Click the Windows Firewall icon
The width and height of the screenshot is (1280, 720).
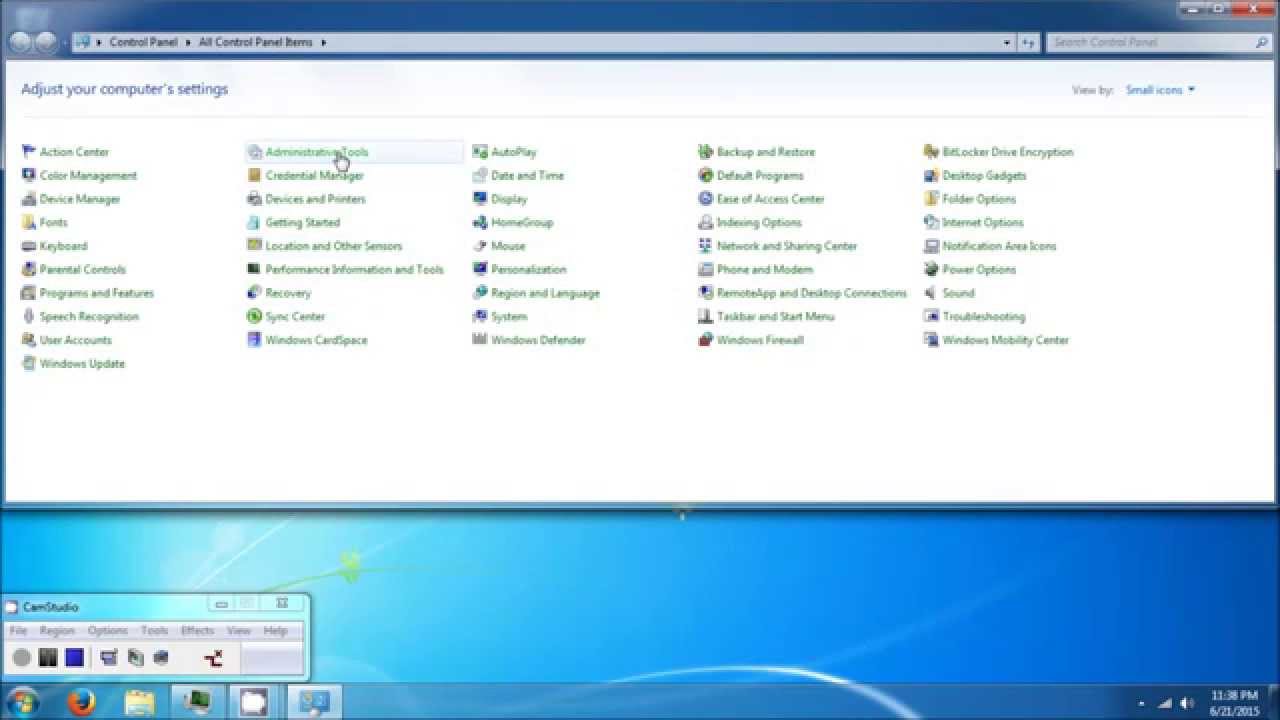point(706,340)
